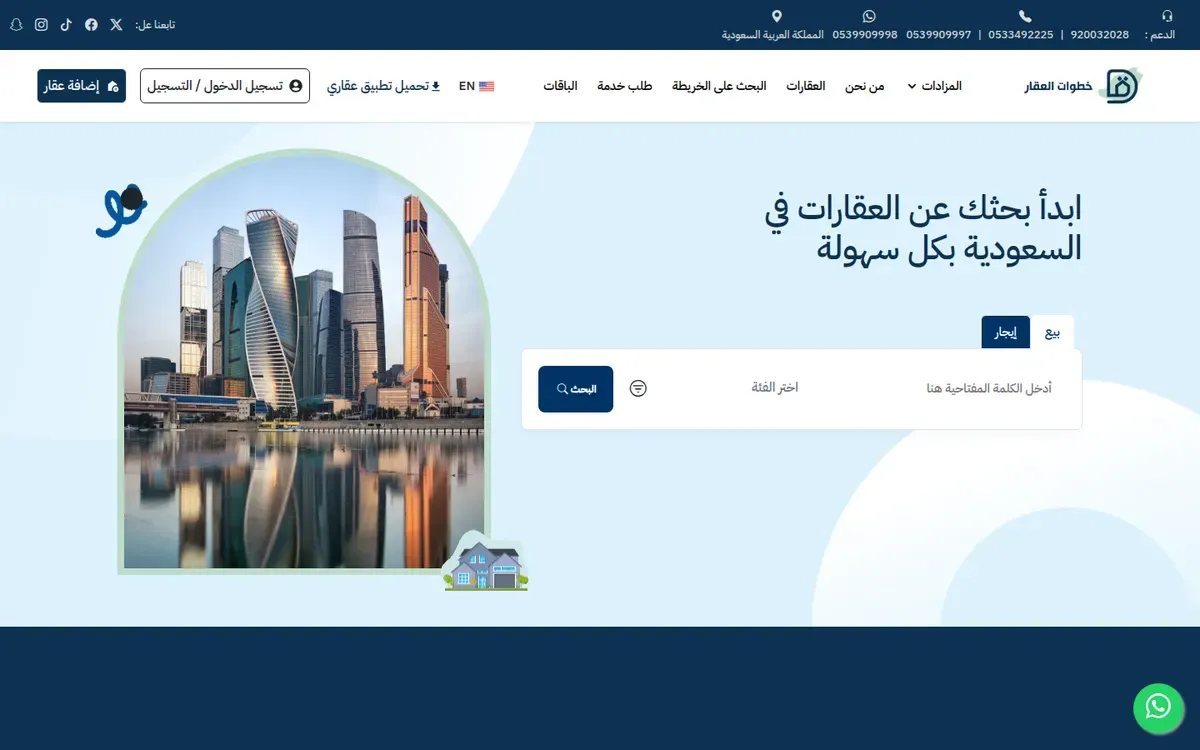1200x750 pixels.
Task: Click the US flag language icon
Action: pos(486,86)
